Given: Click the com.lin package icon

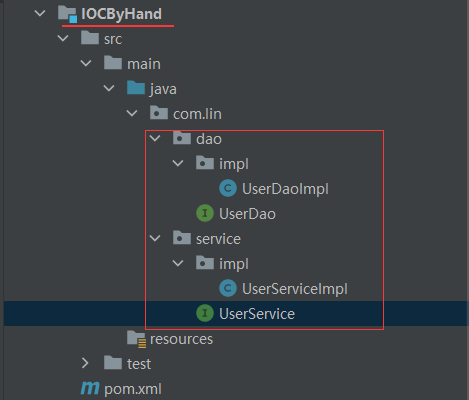Looking at the screenshot, I should tap(159, 113).
